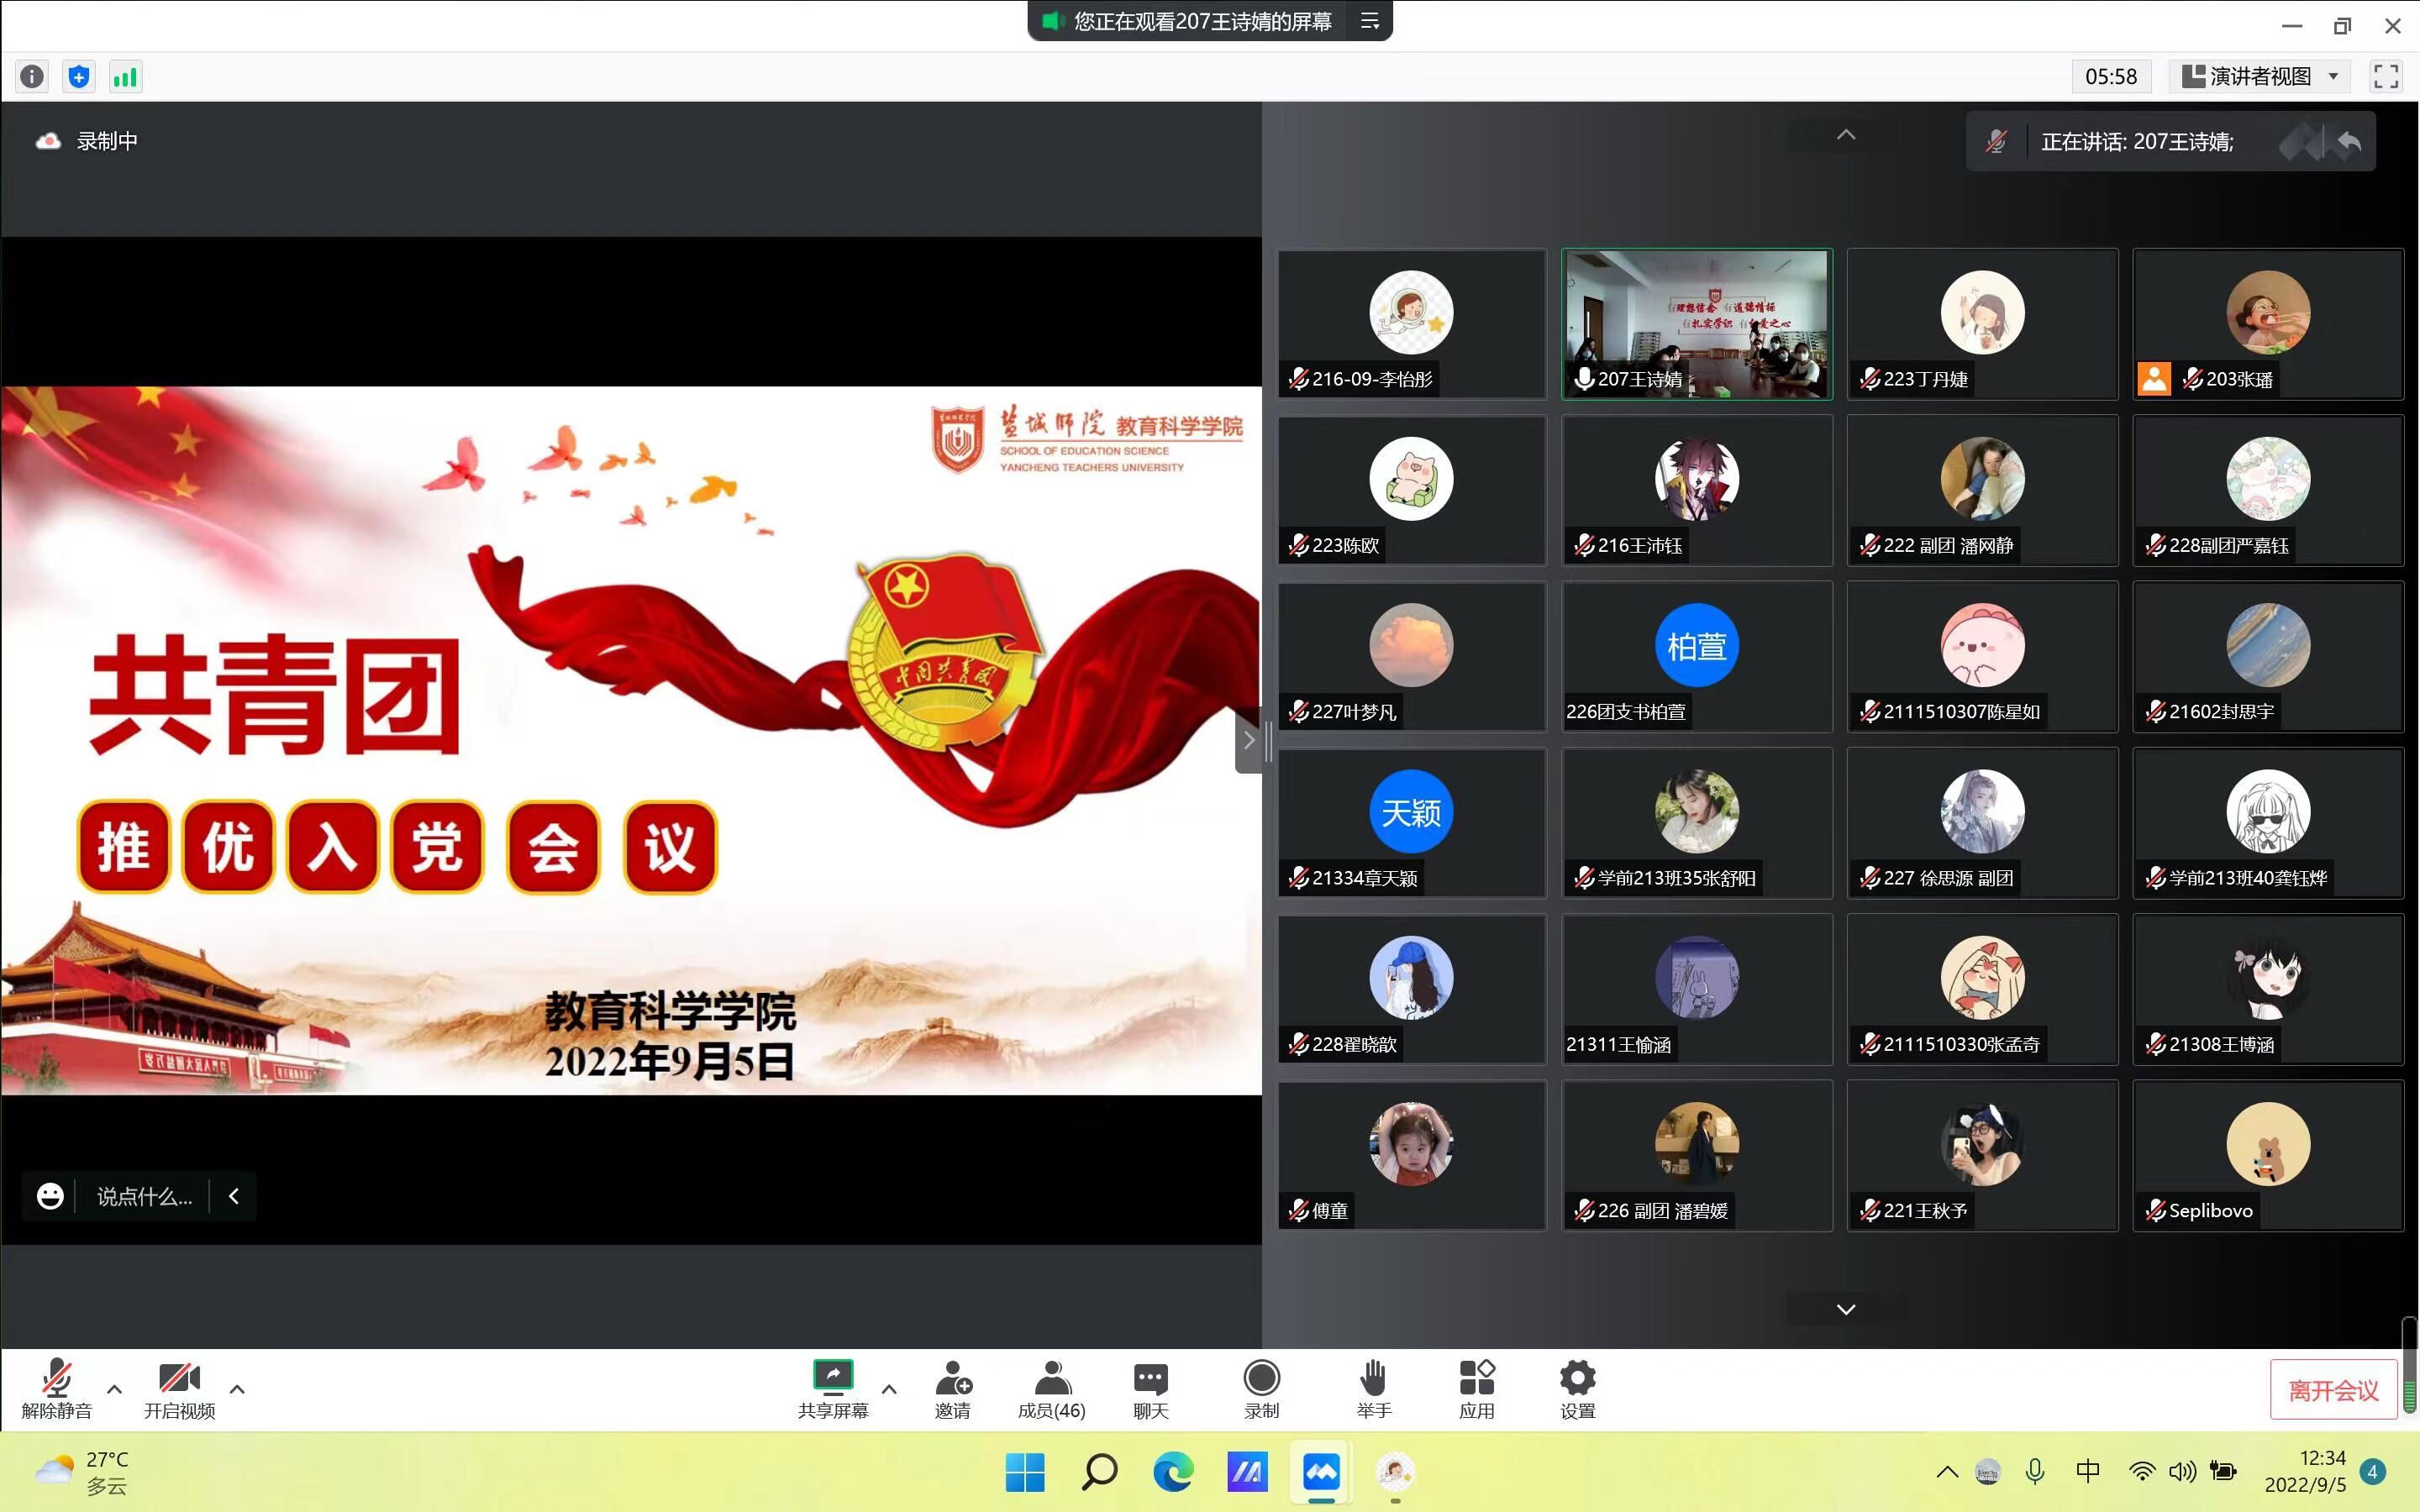Select 207 Wang Shijing's video thumbnail

1696,324
